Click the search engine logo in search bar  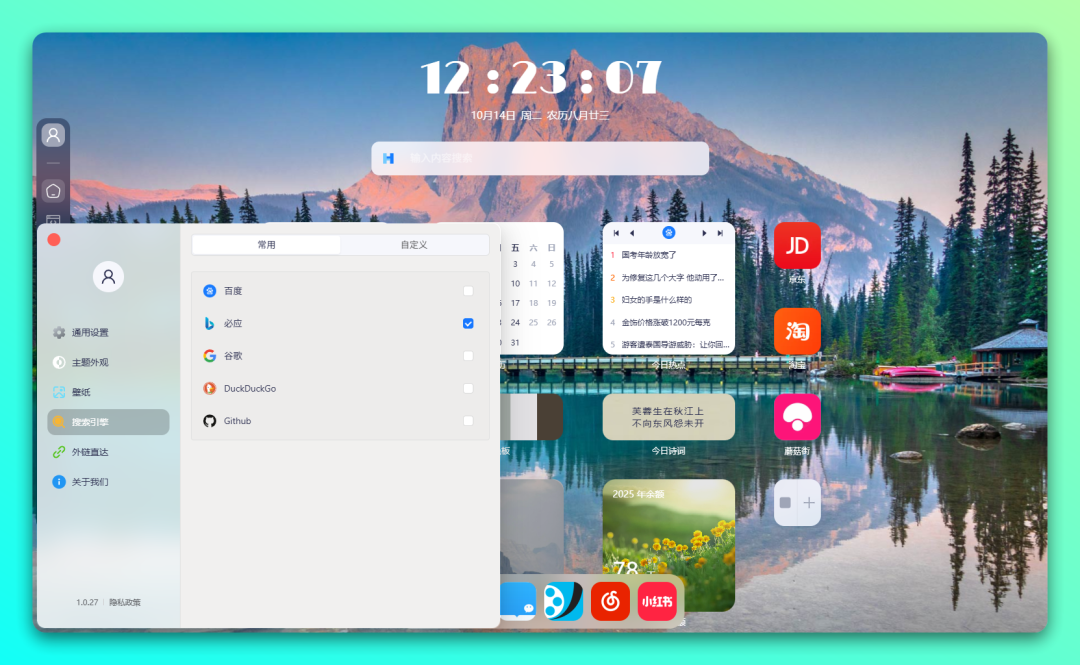click(x=389, y=158)
